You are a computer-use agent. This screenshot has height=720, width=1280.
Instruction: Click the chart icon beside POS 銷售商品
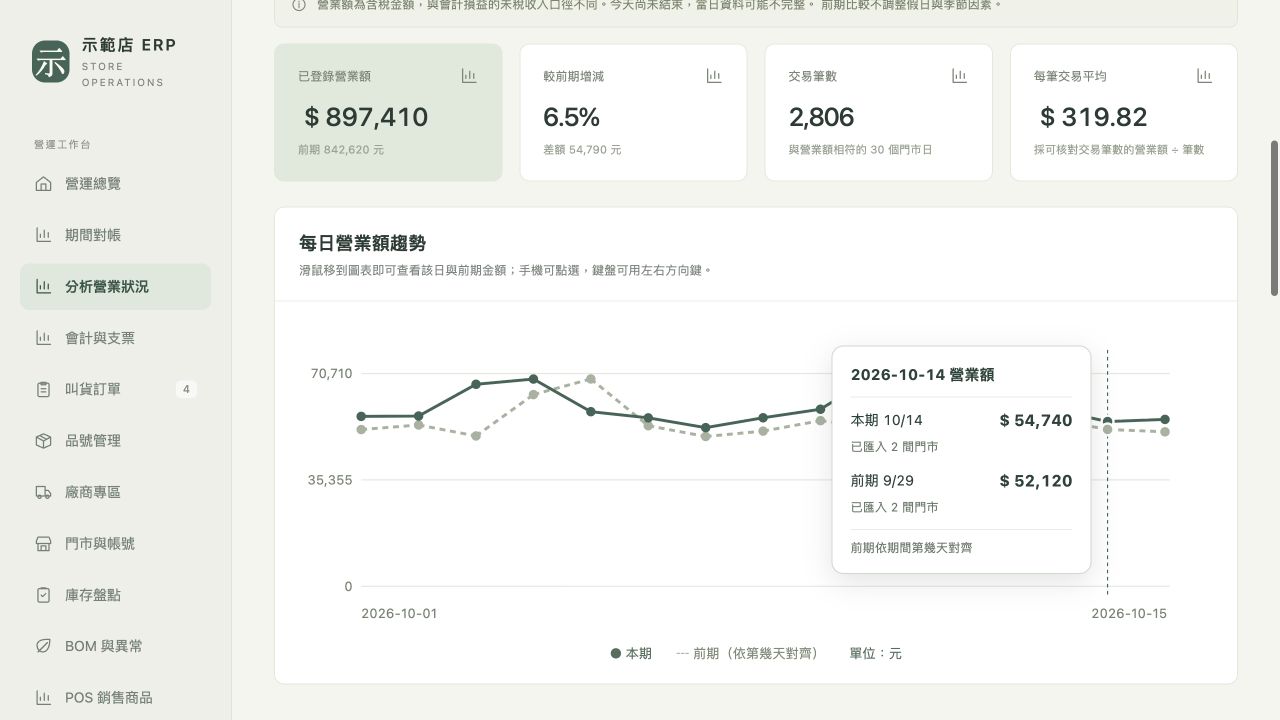43,698
